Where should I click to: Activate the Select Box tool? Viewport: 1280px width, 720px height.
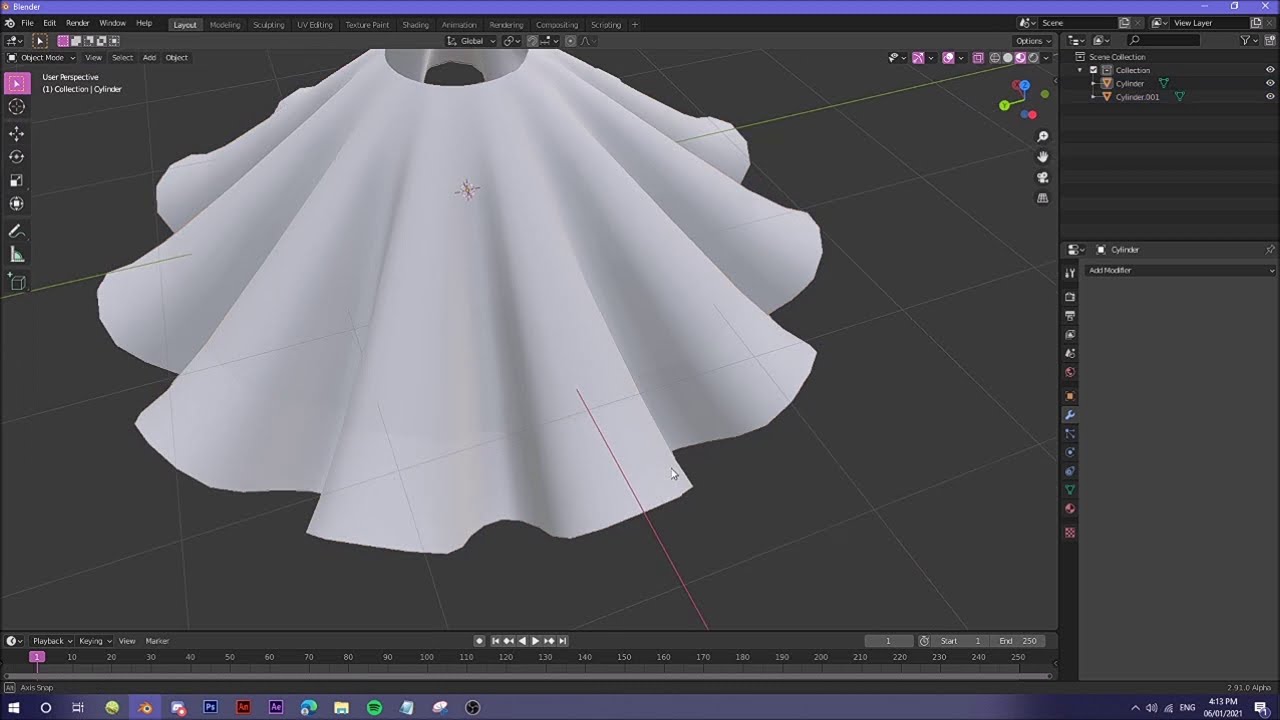17,83
